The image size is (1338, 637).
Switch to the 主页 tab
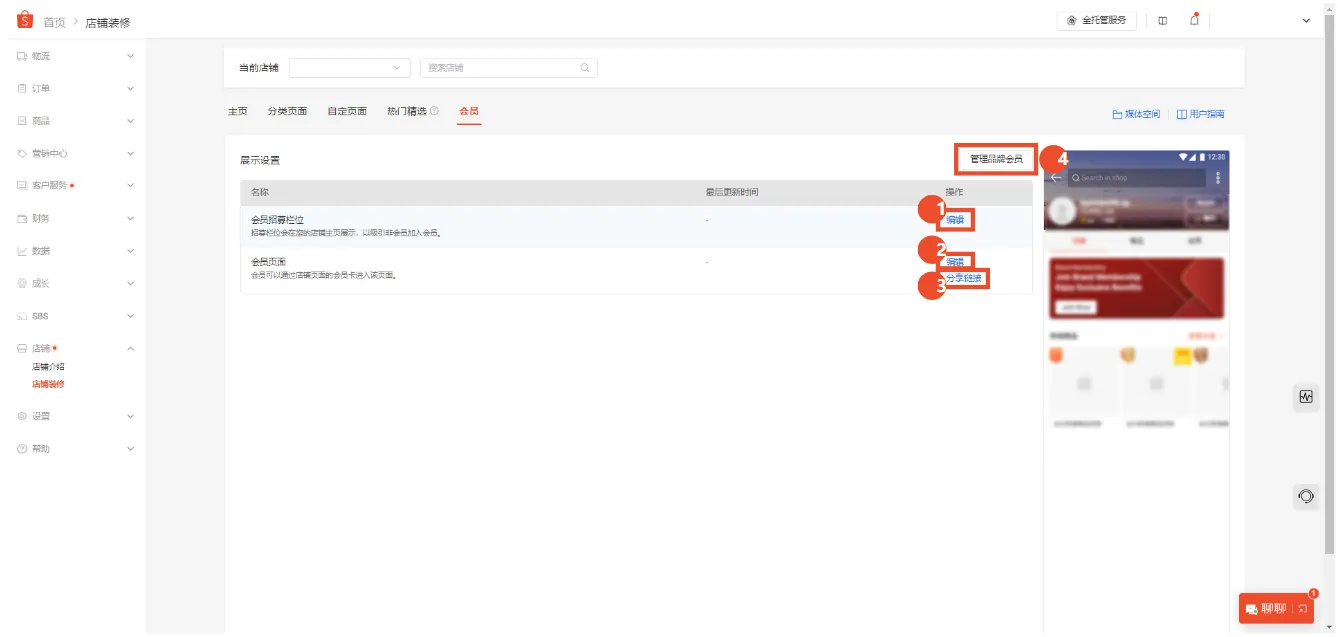pos(237,111)
